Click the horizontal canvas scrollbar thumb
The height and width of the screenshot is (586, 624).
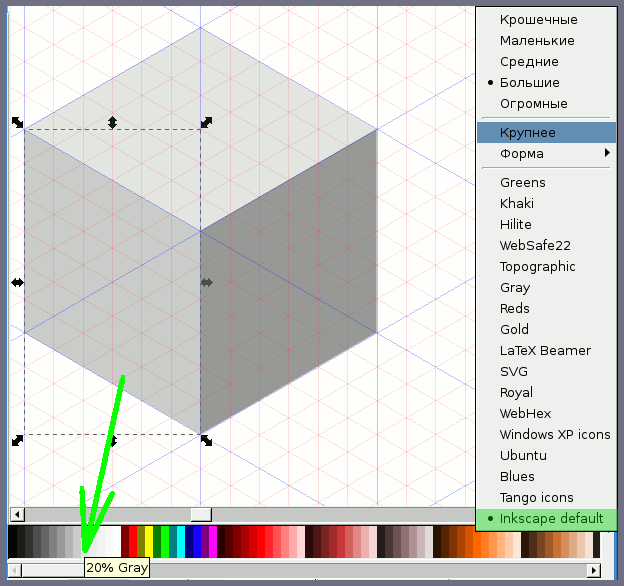click(x=201, y=514)
